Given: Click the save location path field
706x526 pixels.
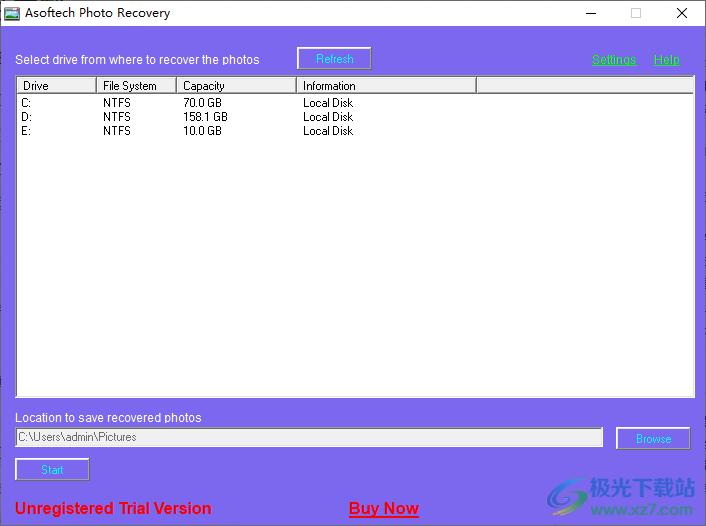Looking at the screenshot, I should click(309, 437).
